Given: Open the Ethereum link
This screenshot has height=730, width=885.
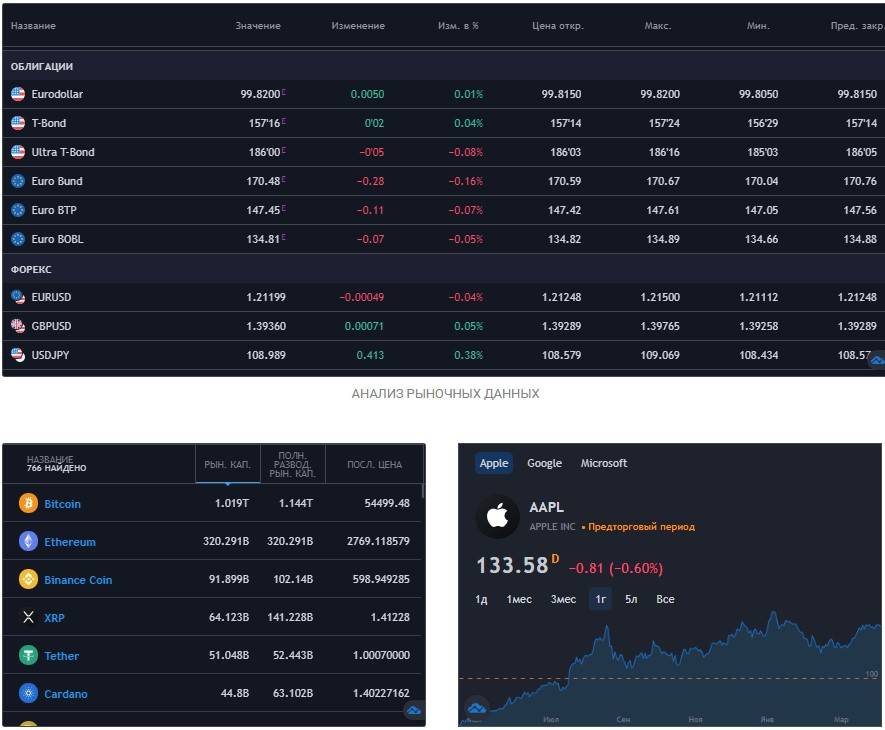Looking at the screenshot, I should [70, 542].
